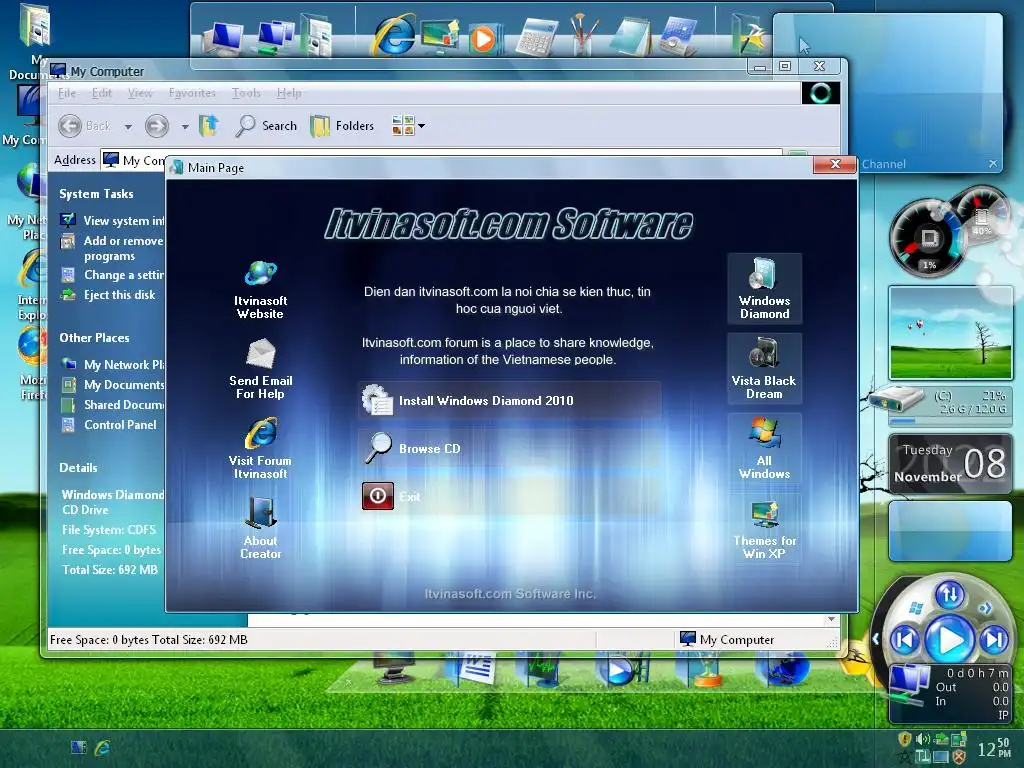The width and height of the screenshot is (1024, 768).
Task: Toggle the Folders pane button
Action: coord(342,125)
